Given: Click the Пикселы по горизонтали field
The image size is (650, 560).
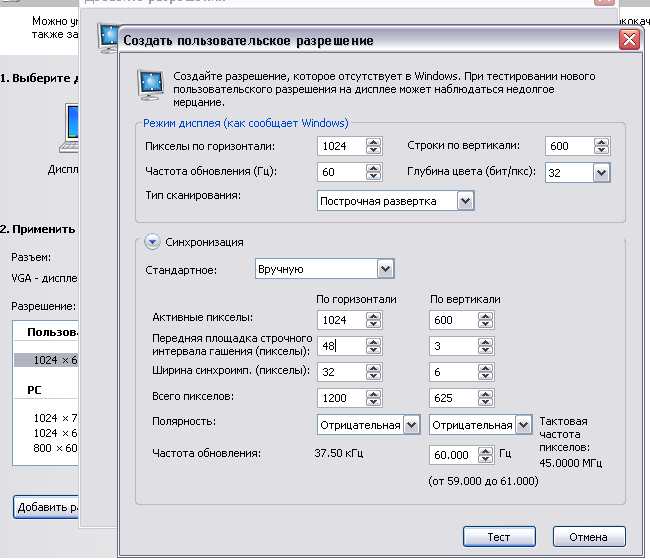Looking at the screenshot, I should tap(340, 146).
